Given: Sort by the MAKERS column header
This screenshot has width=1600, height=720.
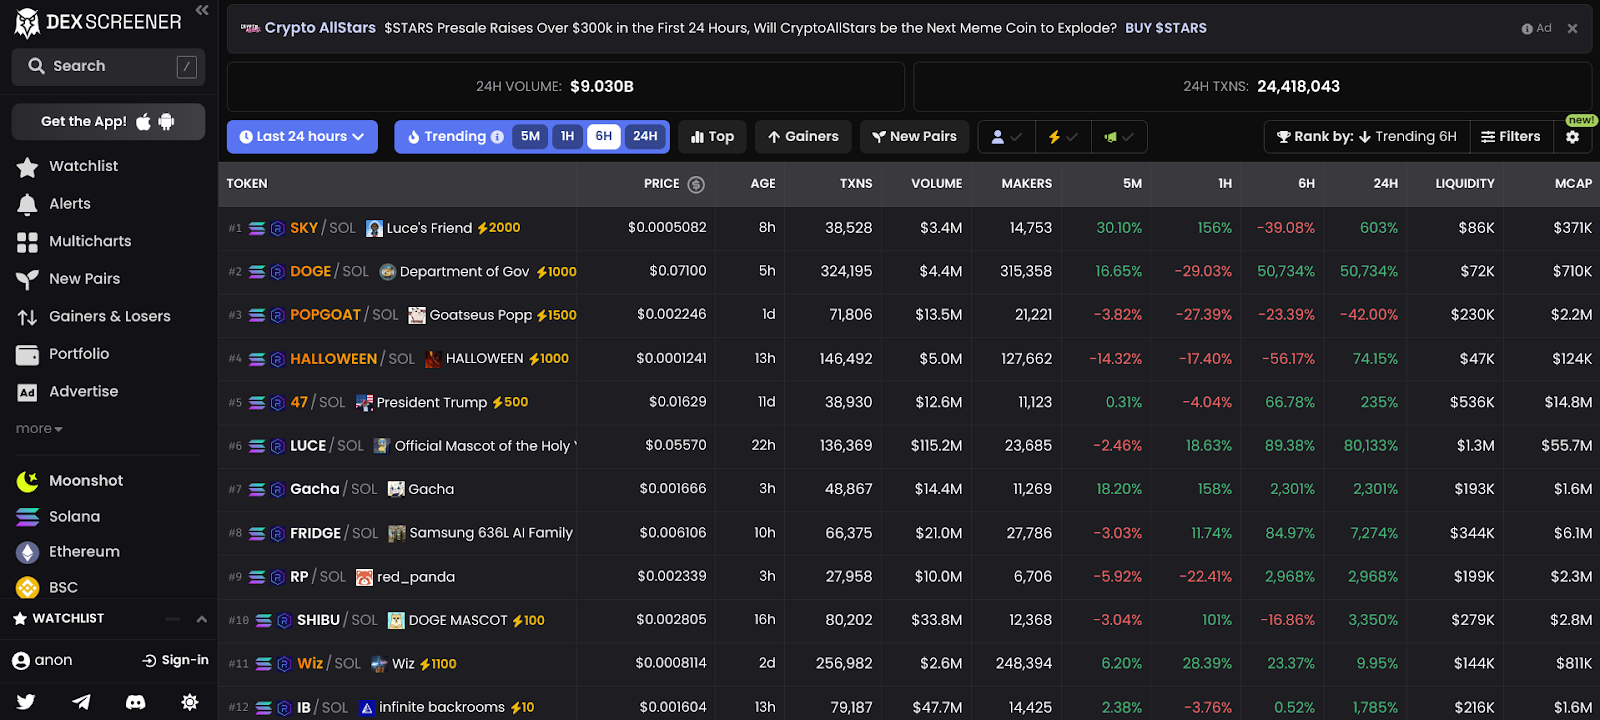Looking at the screenshot, I should [x=1026, y=184].
